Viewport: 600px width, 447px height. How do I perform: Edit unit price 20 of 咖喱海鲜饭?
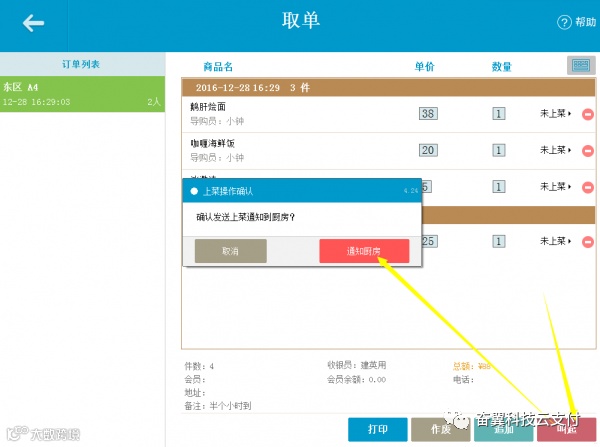coord(428,150)
